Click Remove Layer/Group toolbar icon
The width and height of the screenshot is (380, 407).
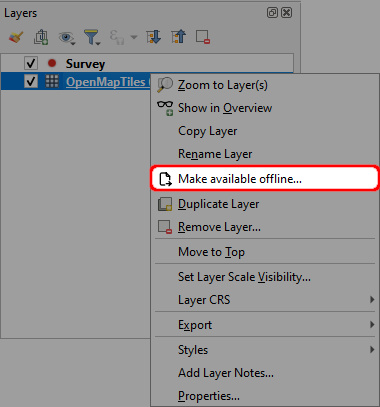coord(203,37)
